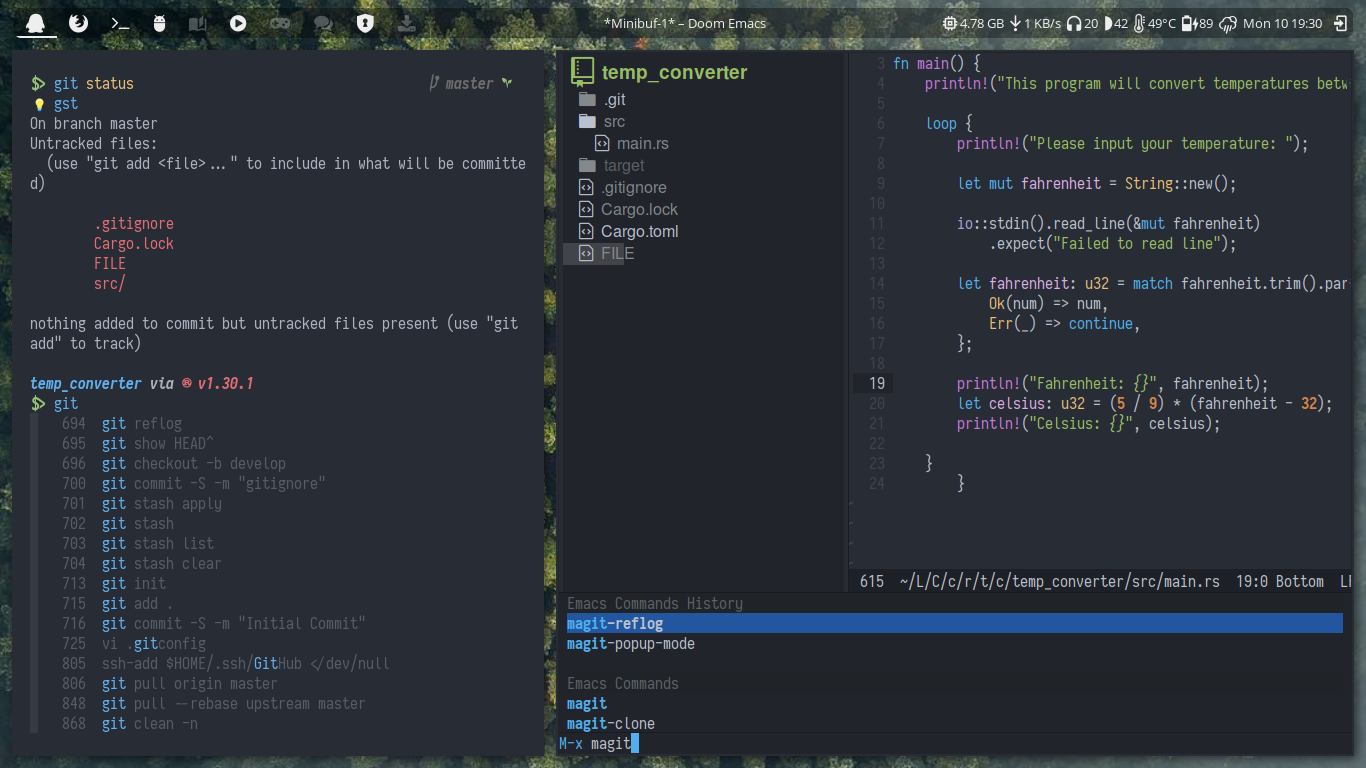Click the temp_converter project root label
Screen dimensions: 1366x768
point(674,72)
